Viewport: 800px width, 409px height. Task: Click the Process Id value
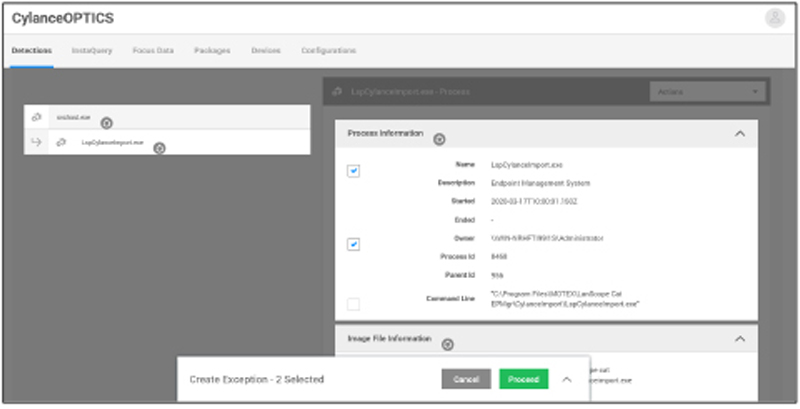(498, 257)
